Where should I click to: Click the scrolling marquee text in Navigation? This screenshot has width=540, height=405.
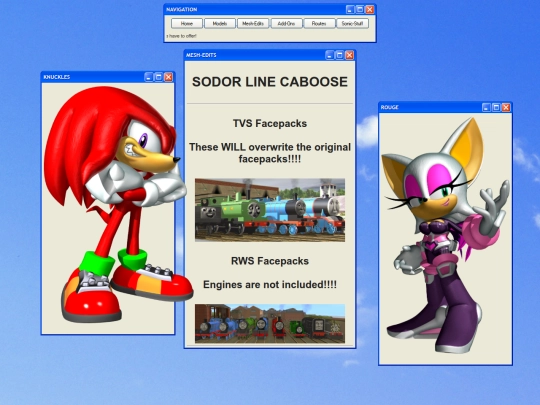tap(181, 36)
